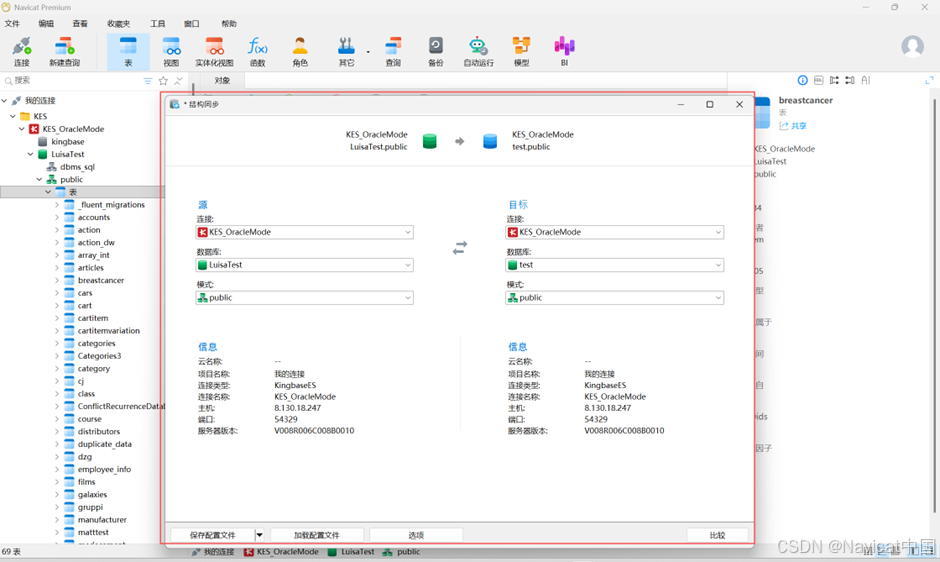The image size is (940, 562).
Task: Click the AI panel icon at right
Action: [x=866, y=80]
